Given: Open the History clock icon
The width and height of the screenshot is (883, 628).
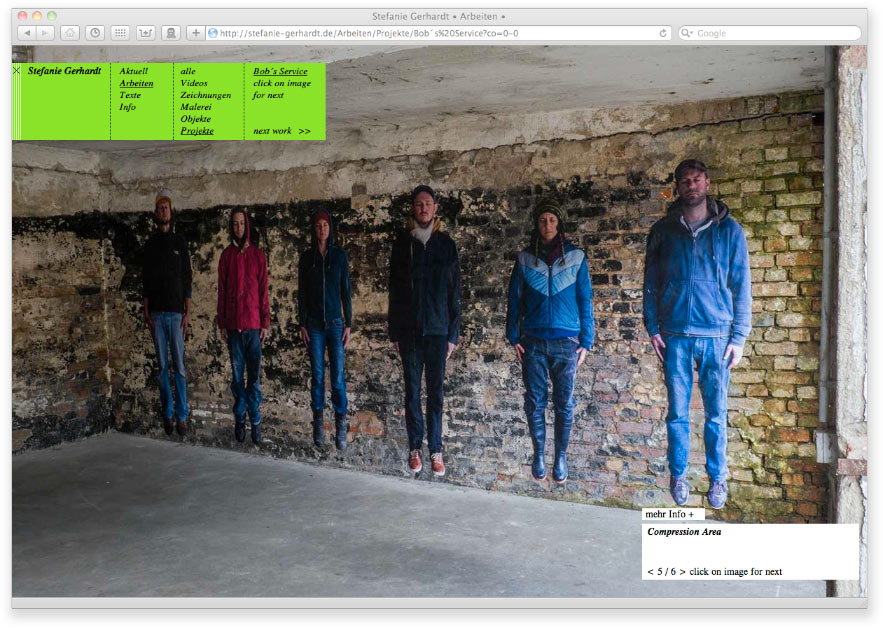Looking at the screenshot, I should coord(95,33).
